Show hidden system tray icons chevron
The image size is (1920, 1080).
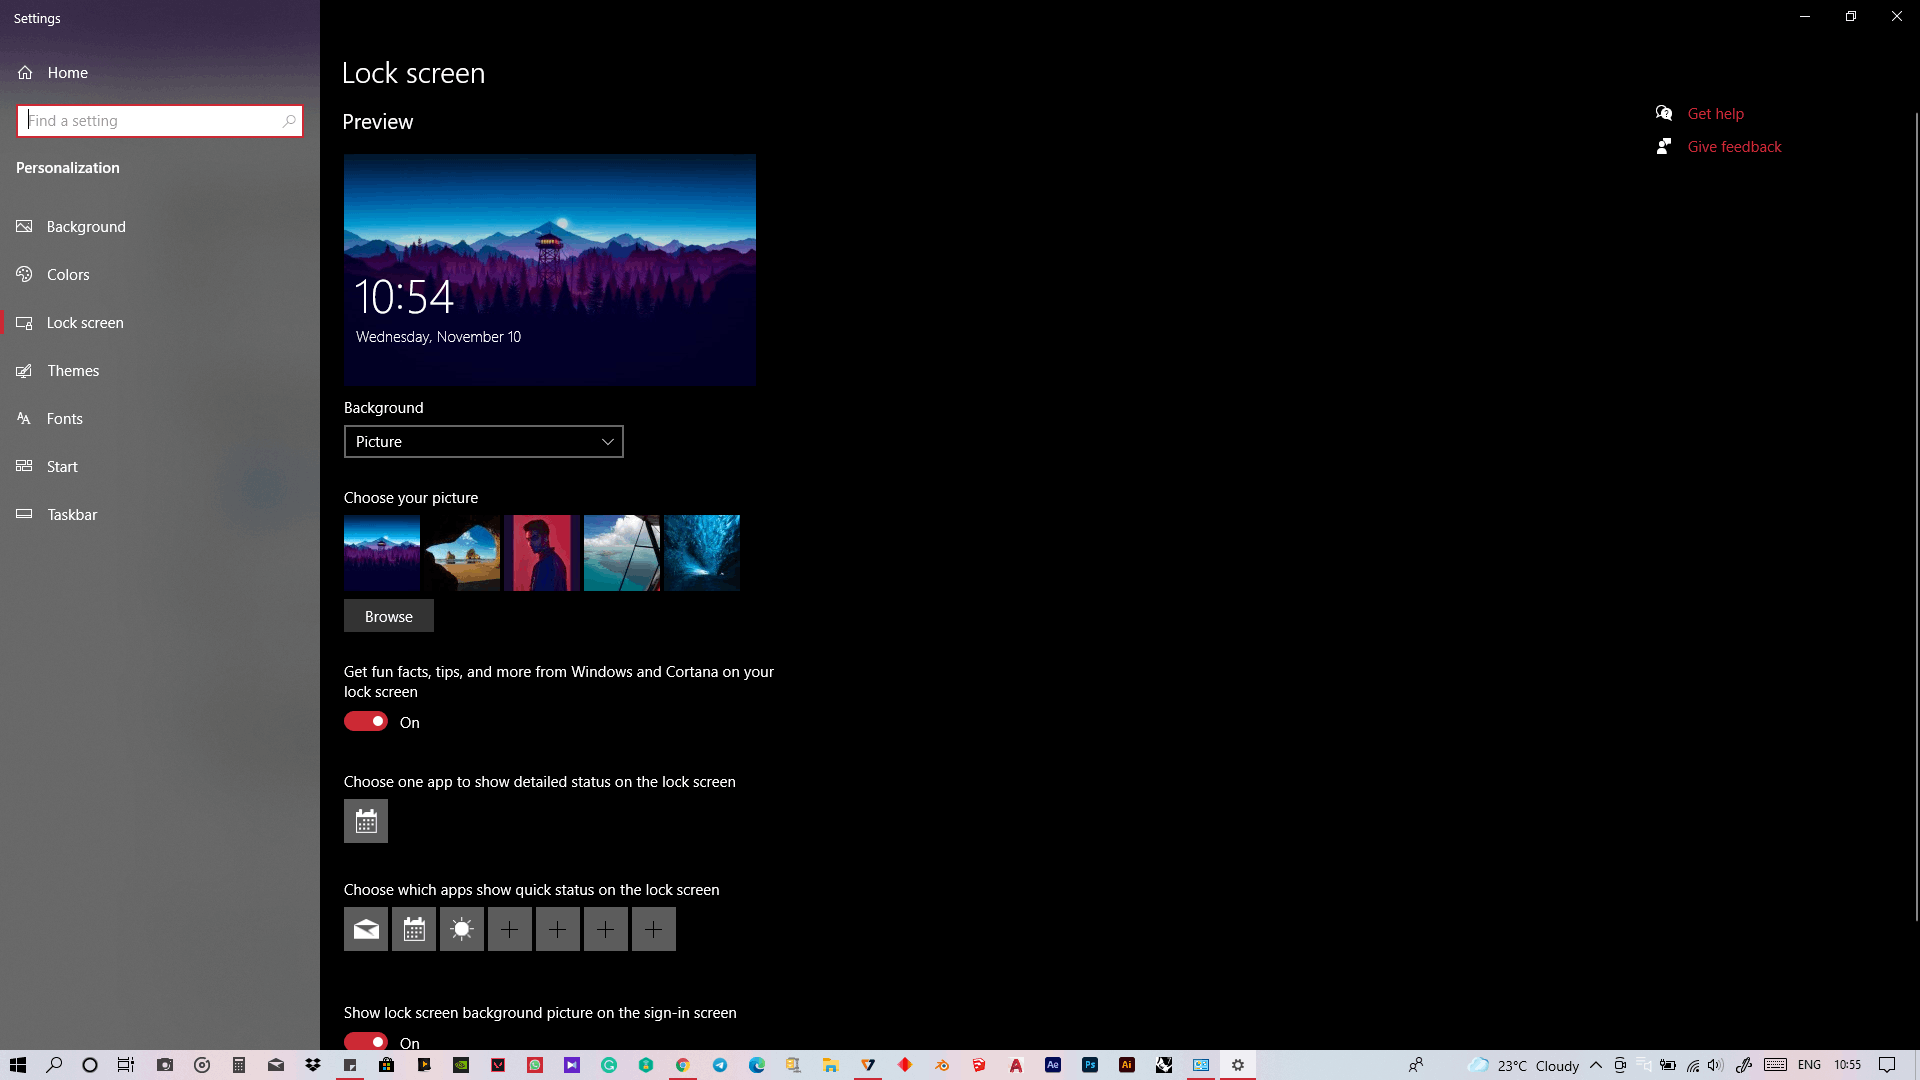1596,1065
